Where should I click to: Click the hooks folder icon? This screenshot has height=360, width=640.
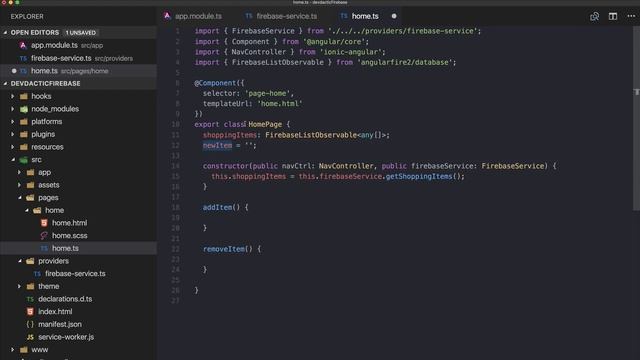24,96
